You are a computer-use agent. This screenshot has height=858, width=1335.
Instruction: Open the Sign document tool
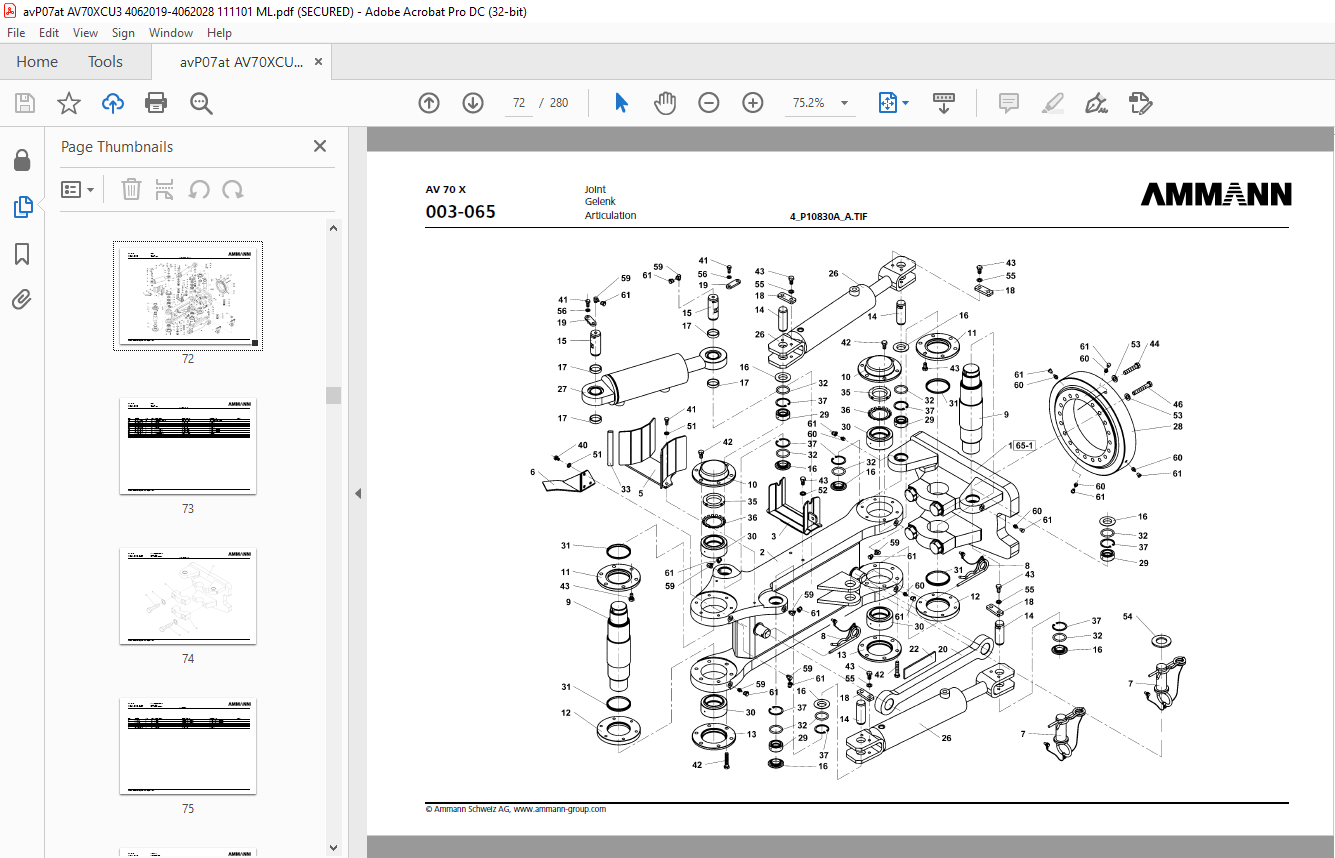coord(1096,103)
